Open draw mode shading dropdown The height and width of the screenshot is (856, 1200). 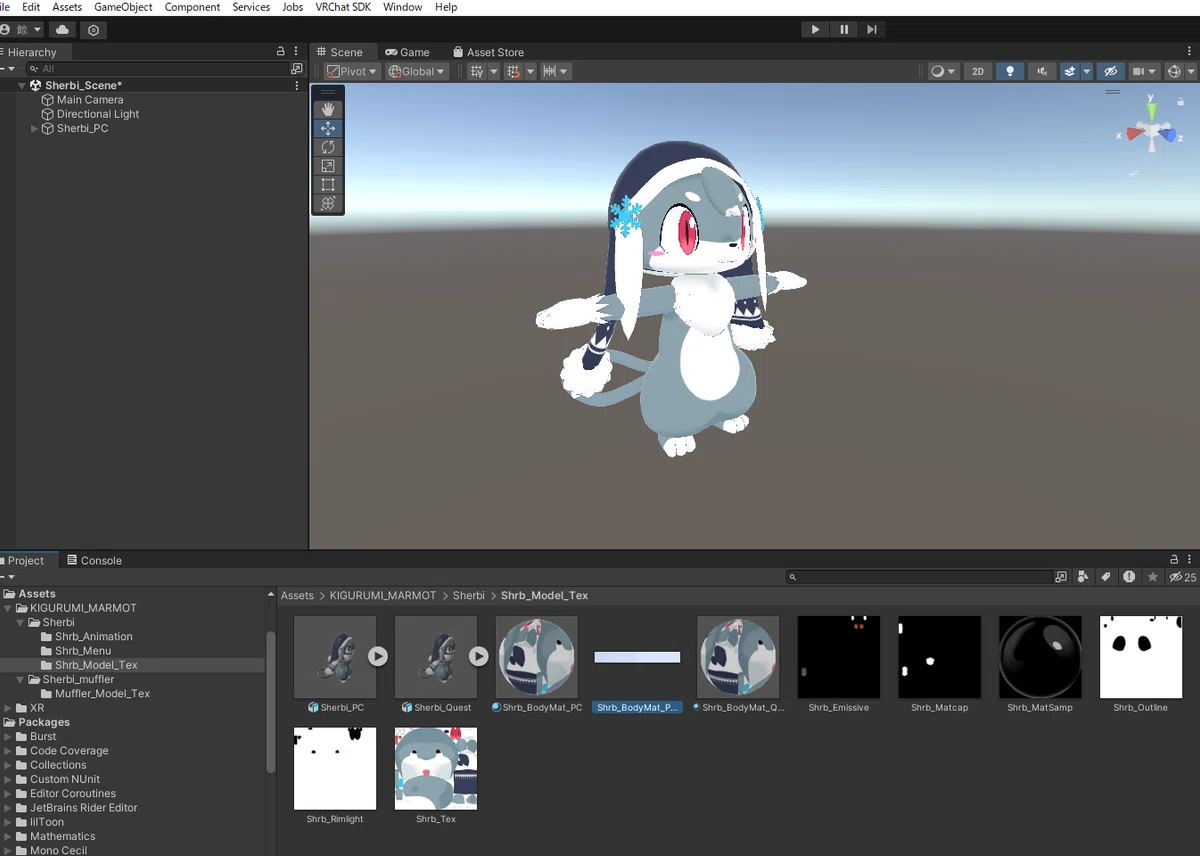(x=943, y=71)
